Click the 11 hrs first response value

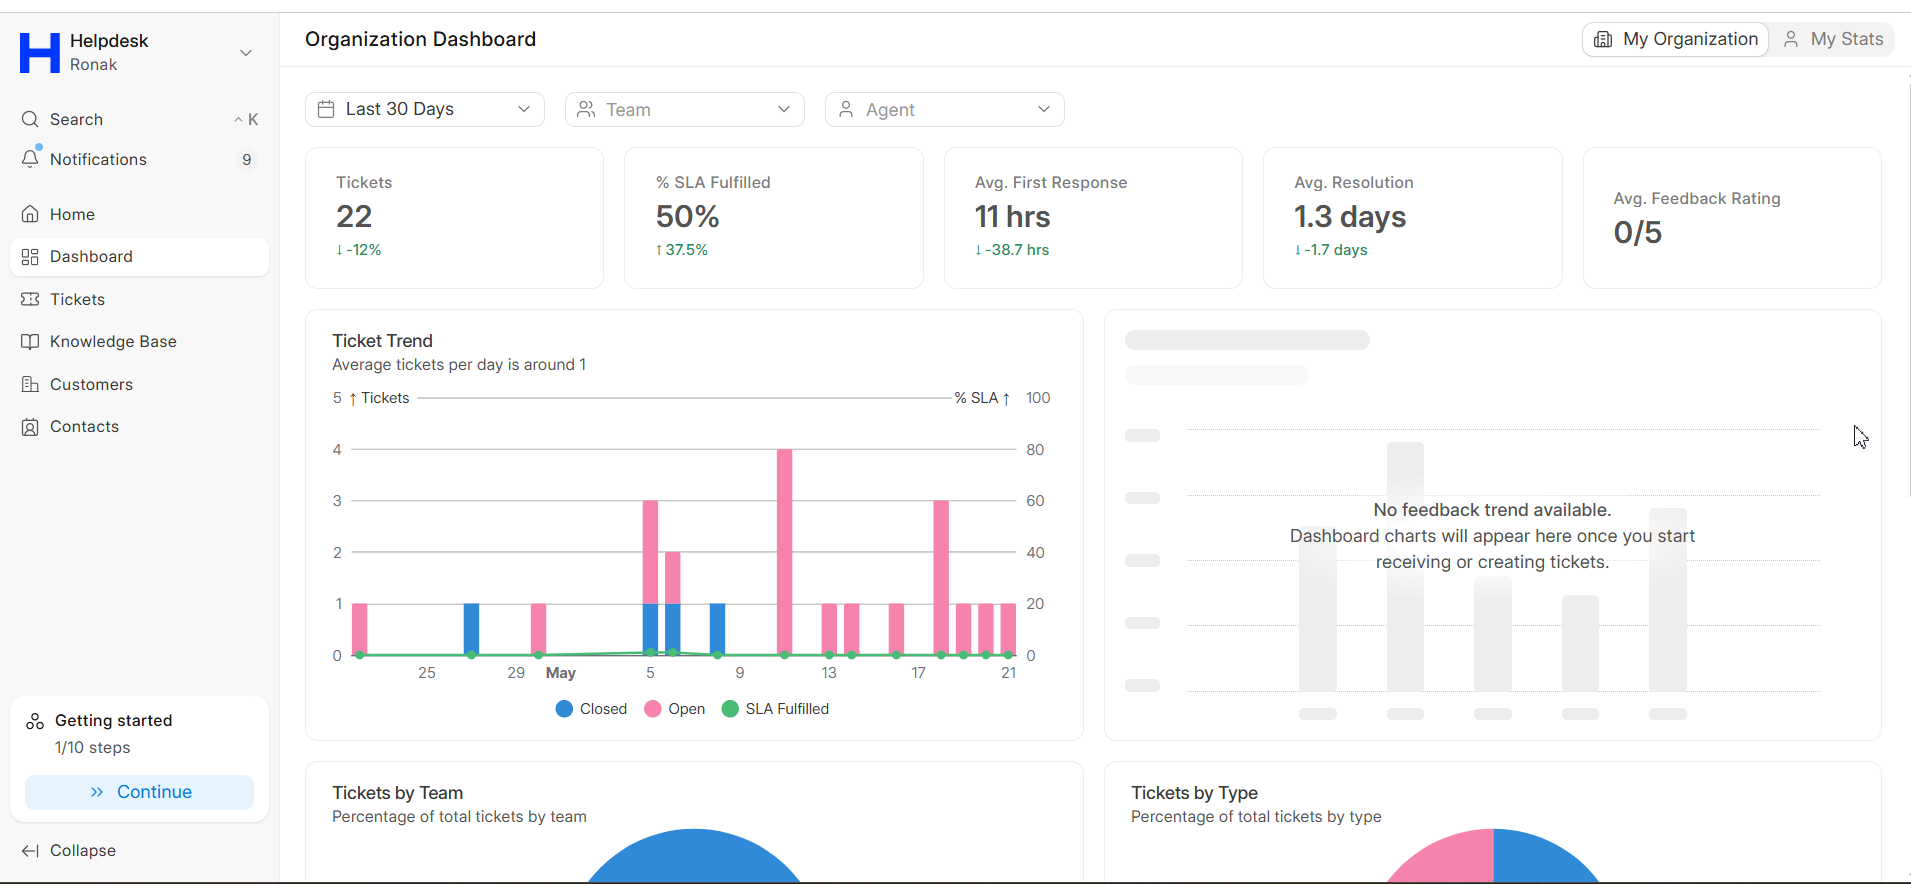click(1012, 216)
